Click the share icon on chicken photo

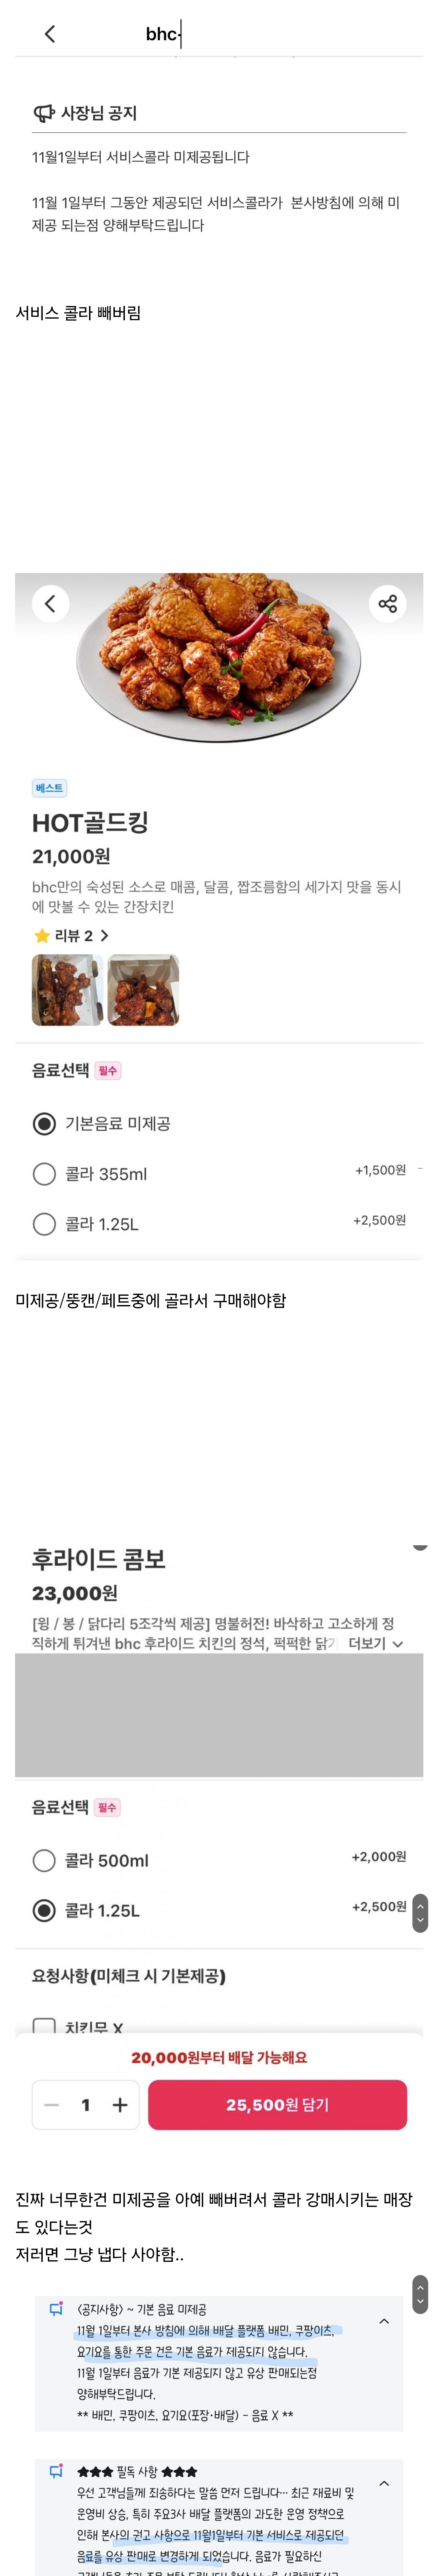387,603
